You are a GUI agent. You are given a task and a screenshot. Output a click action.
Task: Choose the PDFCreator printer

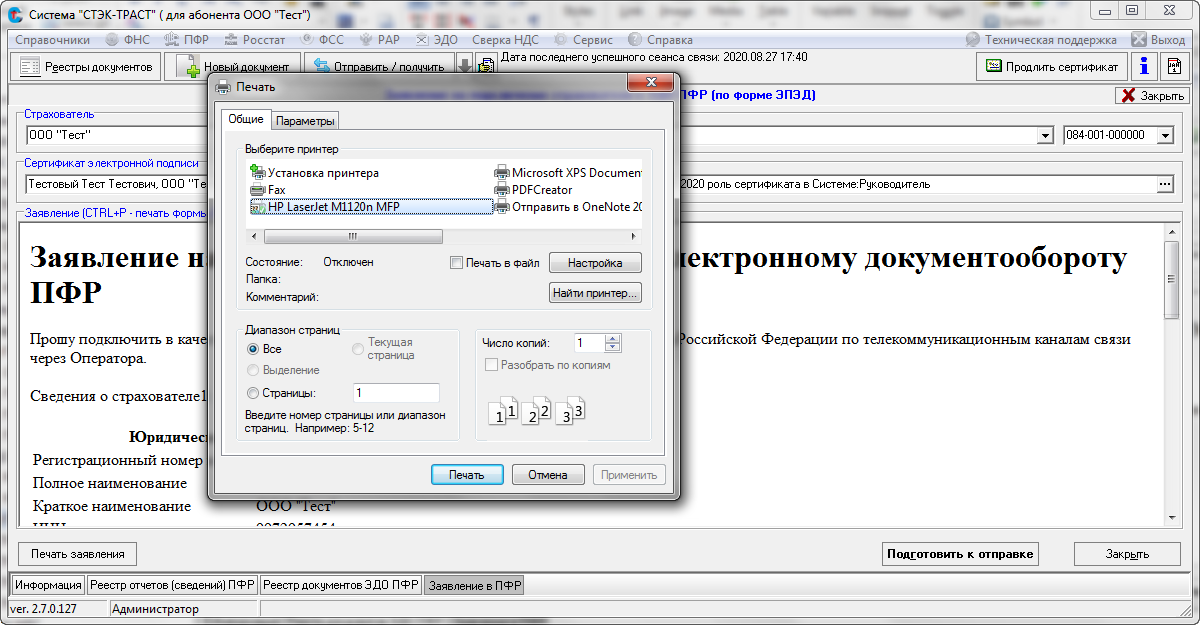[x=533, y=189]
